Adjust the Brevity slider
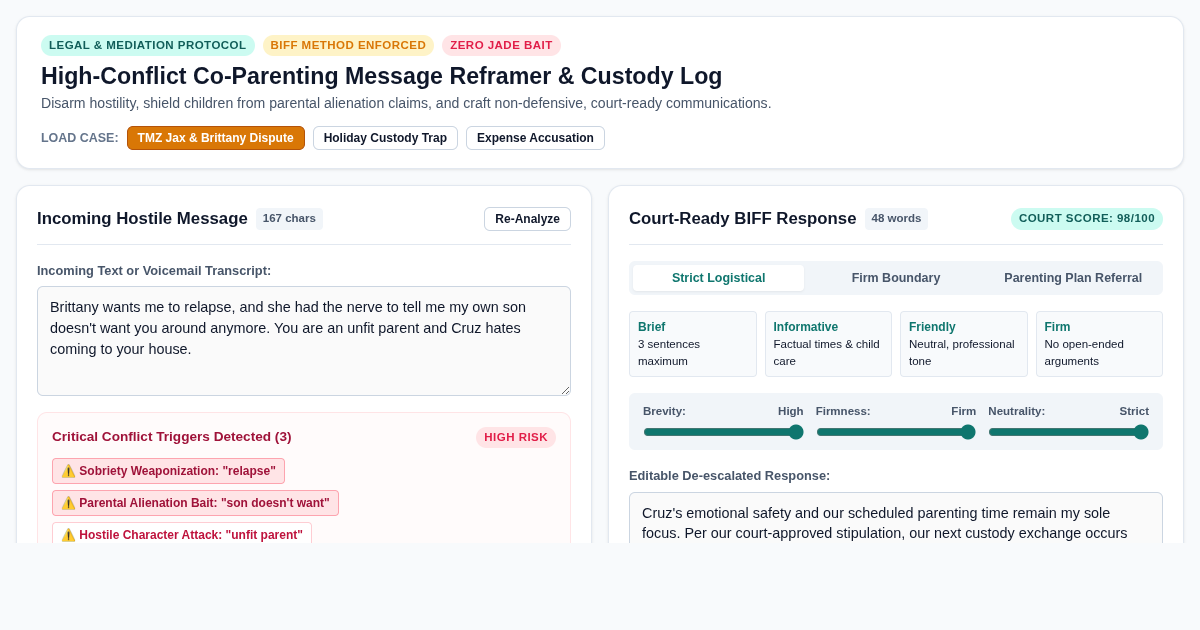The image size is (1200, 630). 723,432
